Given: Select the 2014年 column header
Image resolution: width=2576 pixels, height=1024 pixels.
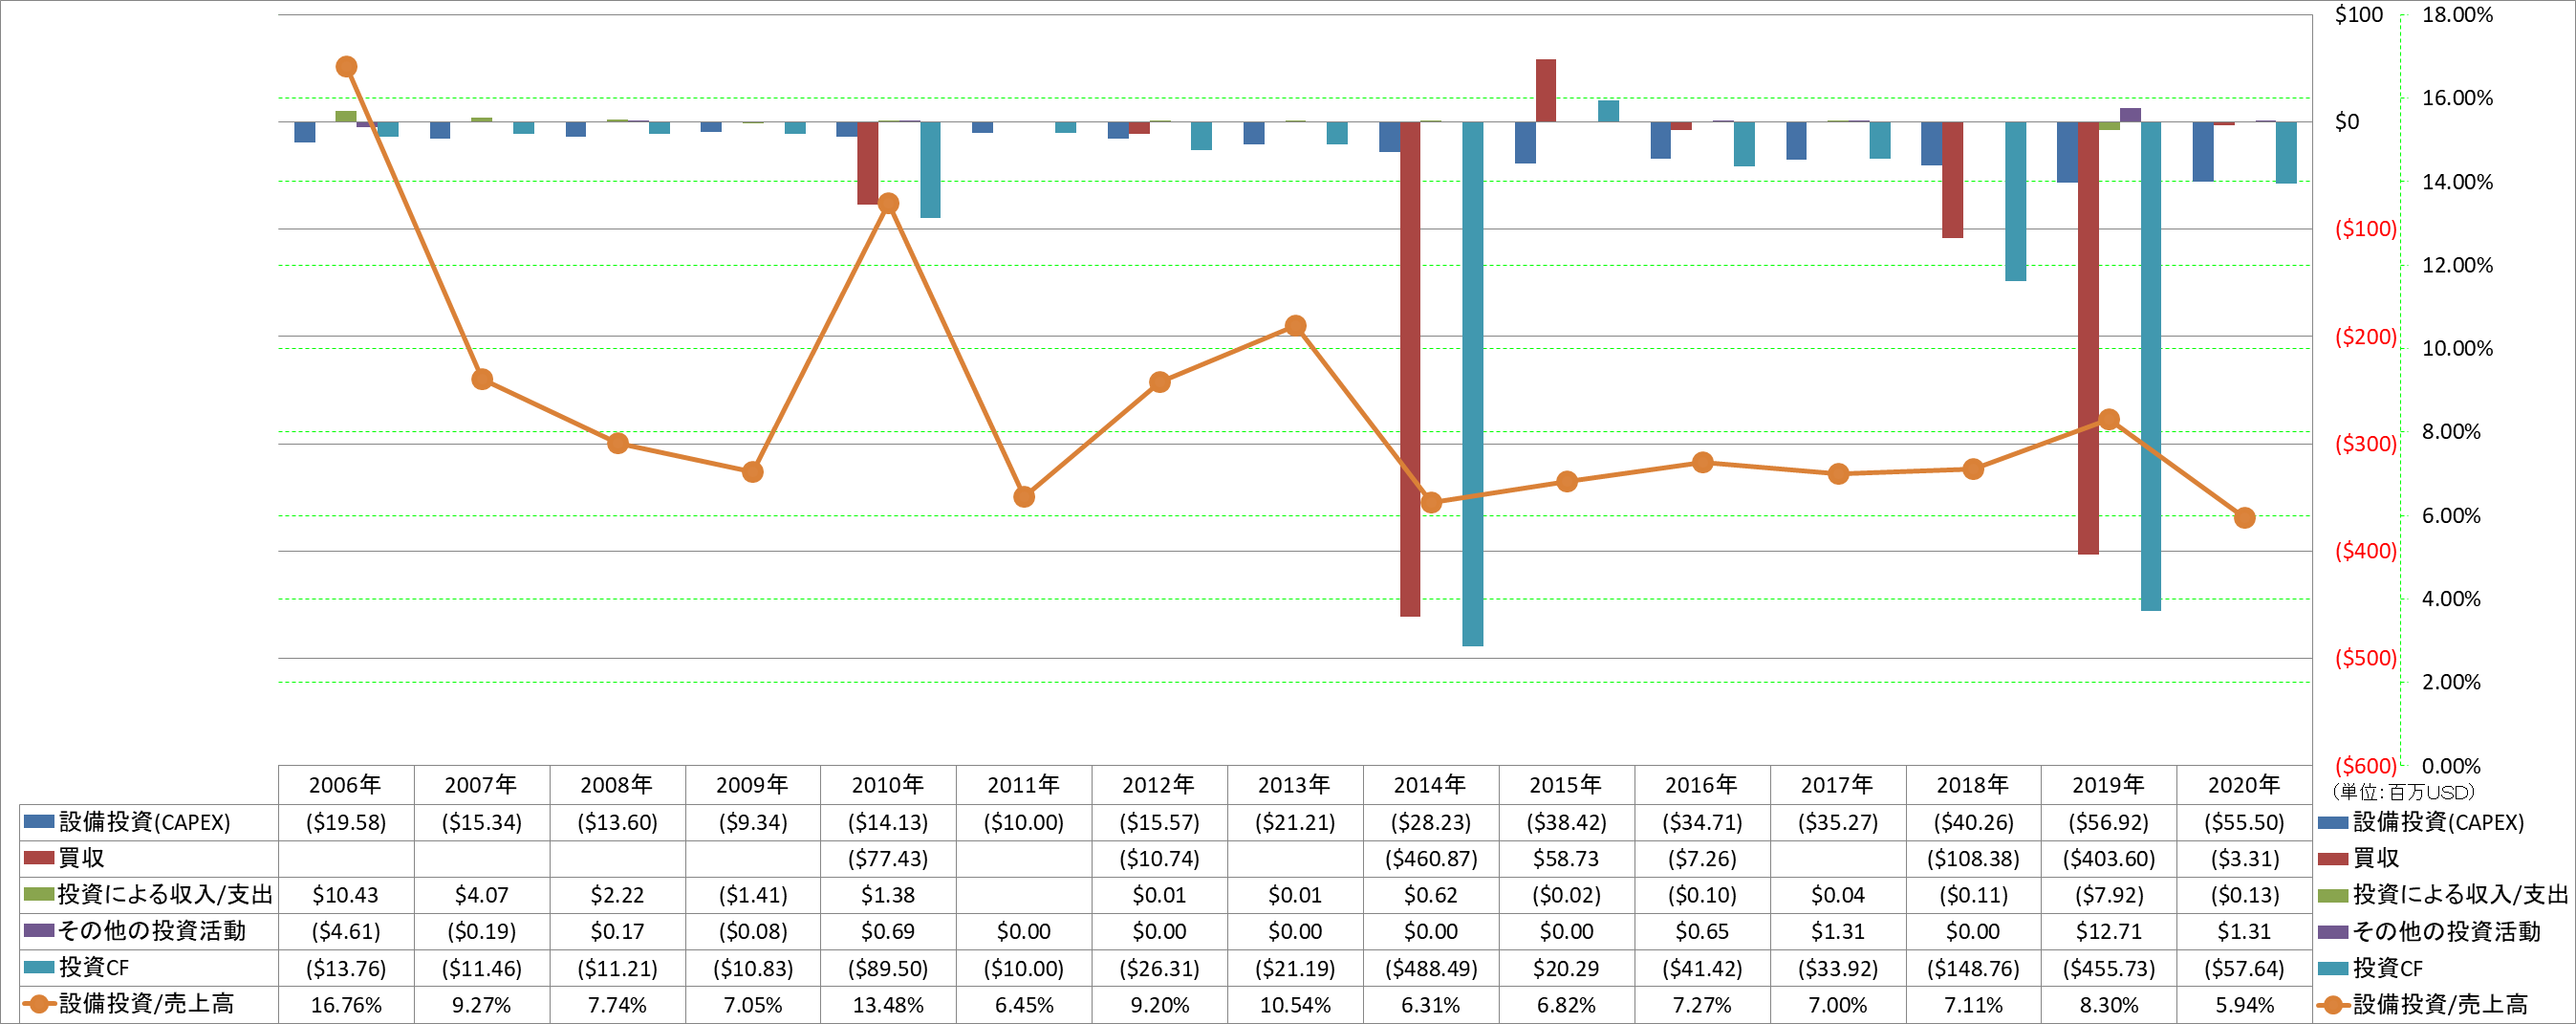Looking at the screenshot, I should (1430, 785).
